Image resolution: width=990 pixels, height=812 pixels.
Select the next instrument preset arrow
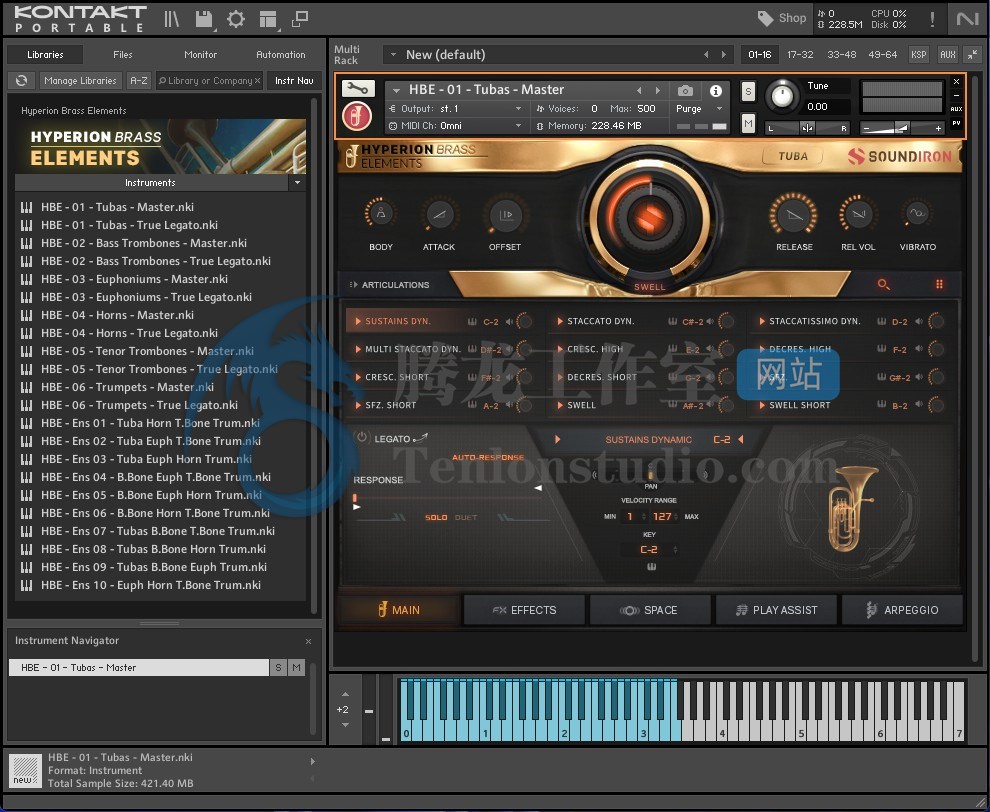pyautogui.click(x=657, y=90)
